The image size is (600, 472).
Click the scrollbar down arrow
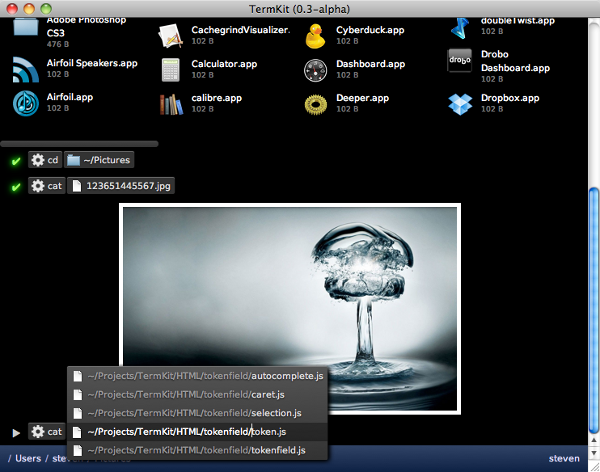click(x=594, y=453)
